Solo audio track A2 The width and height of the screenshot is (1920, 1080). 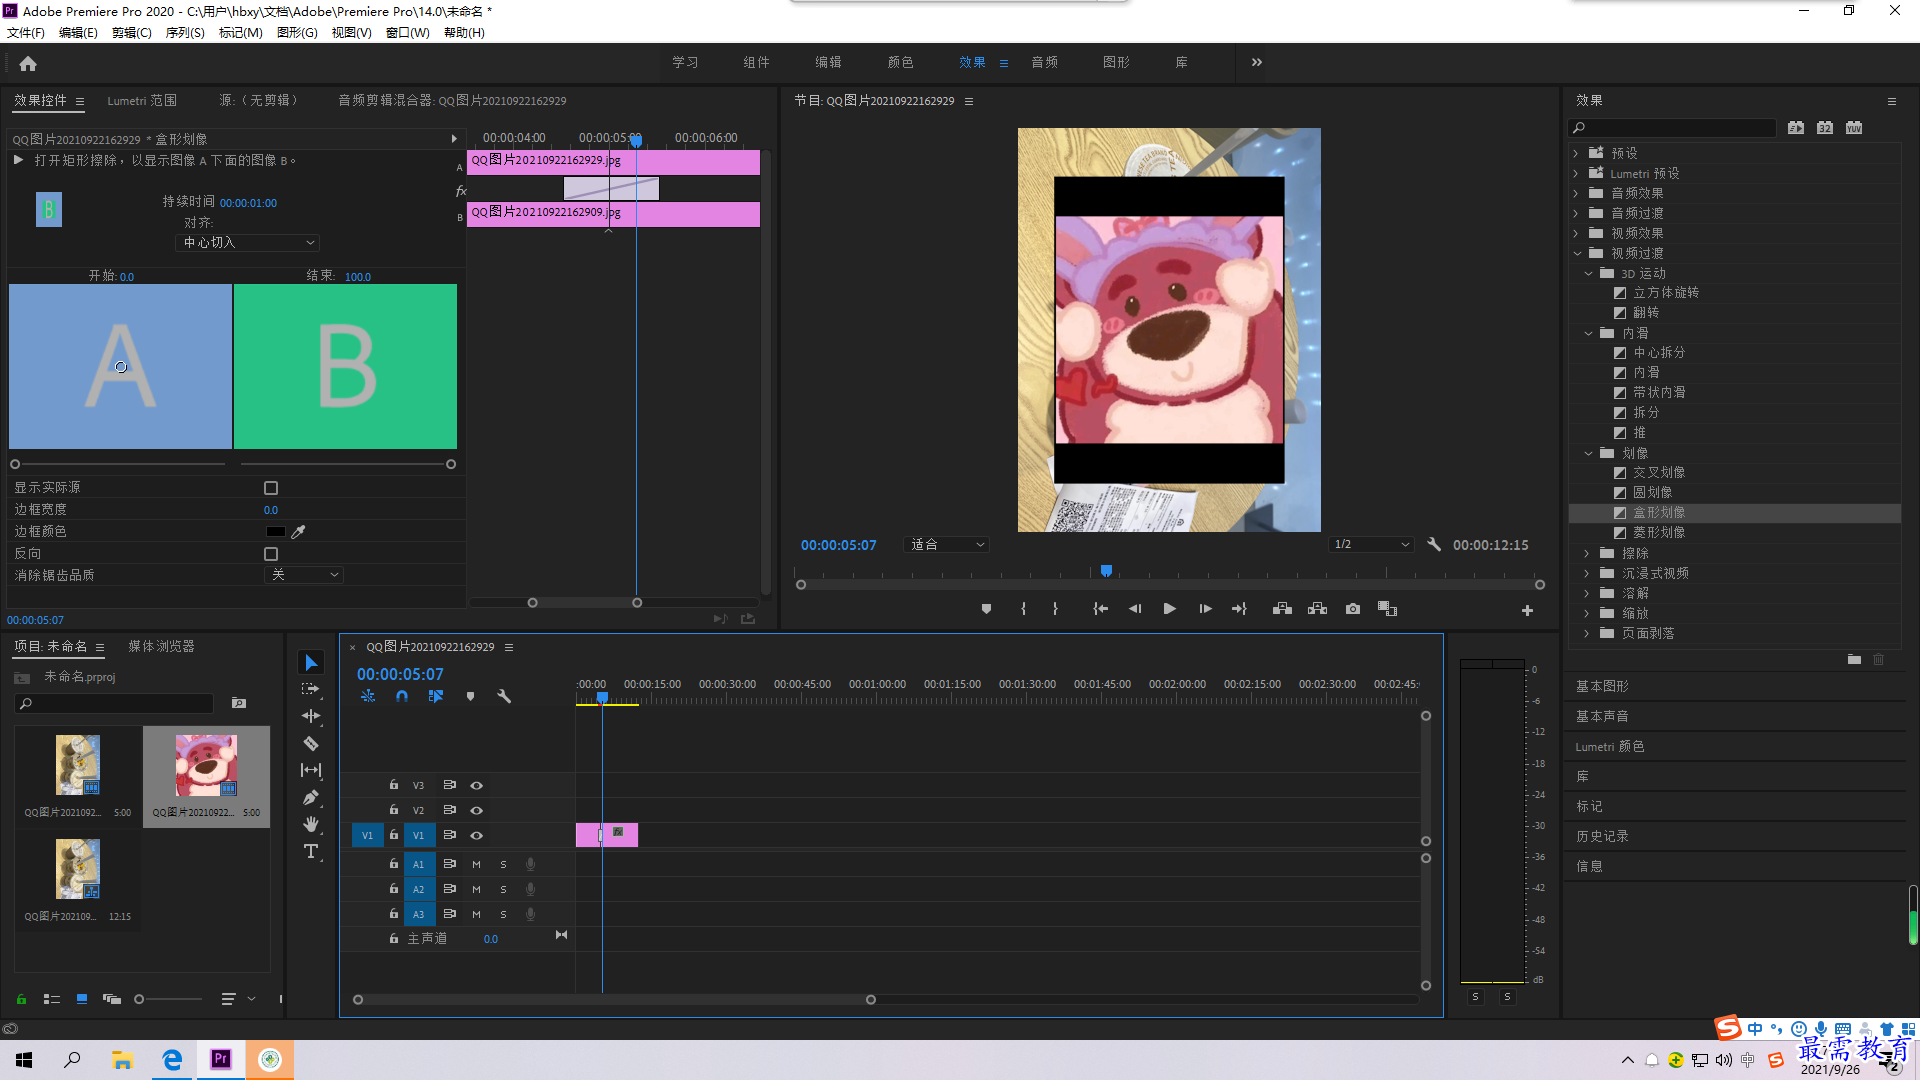point(503,889)
